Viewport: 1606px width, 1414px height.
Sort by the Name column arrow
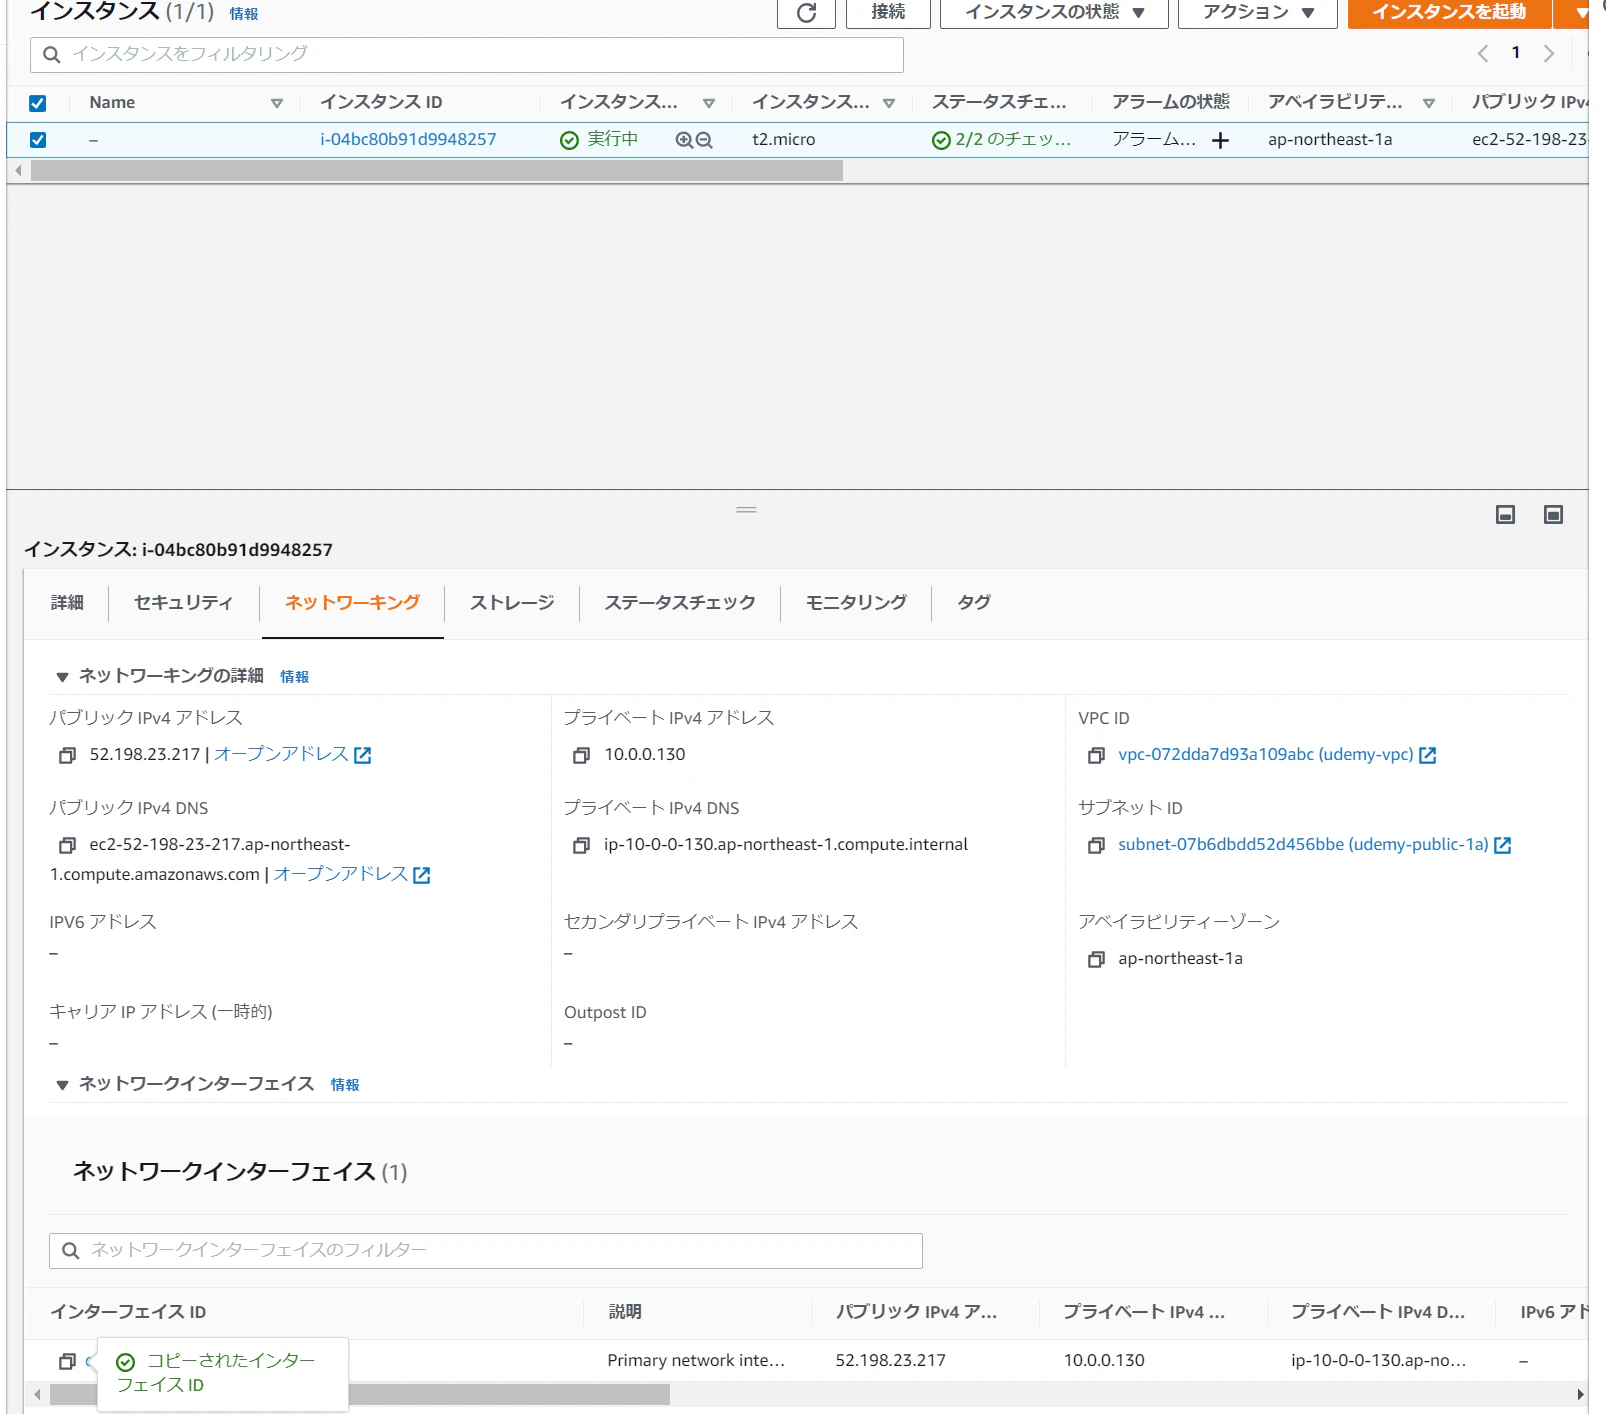click(277, 103)
